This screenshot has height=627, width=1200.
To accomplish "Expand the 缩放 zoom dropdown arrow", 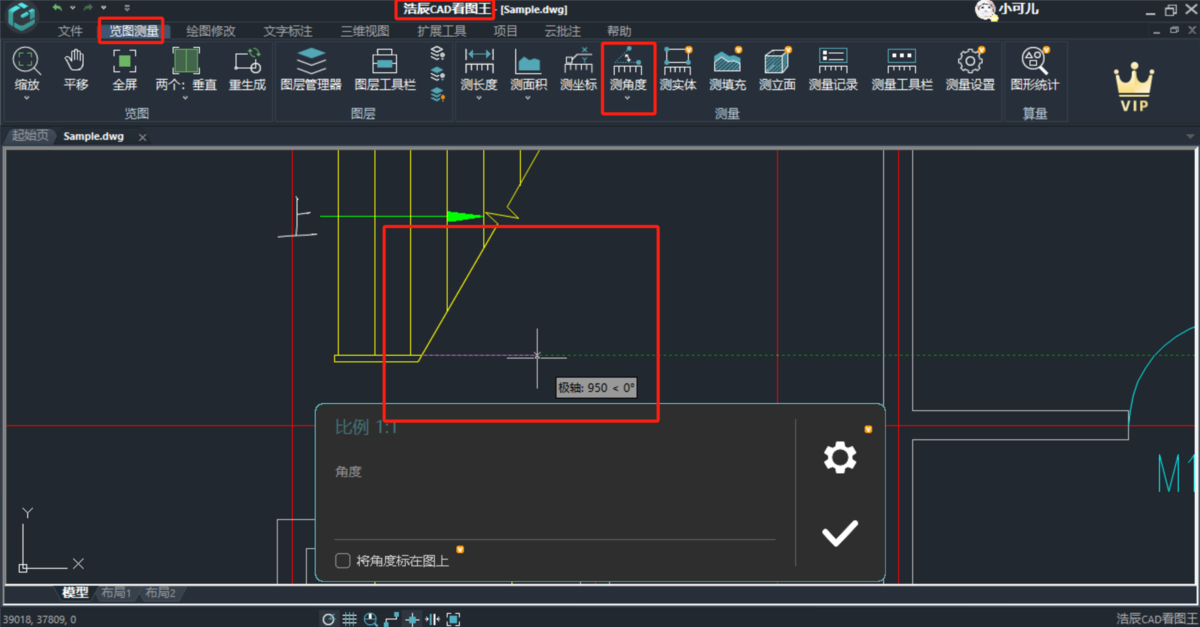I will pos(27,98).
